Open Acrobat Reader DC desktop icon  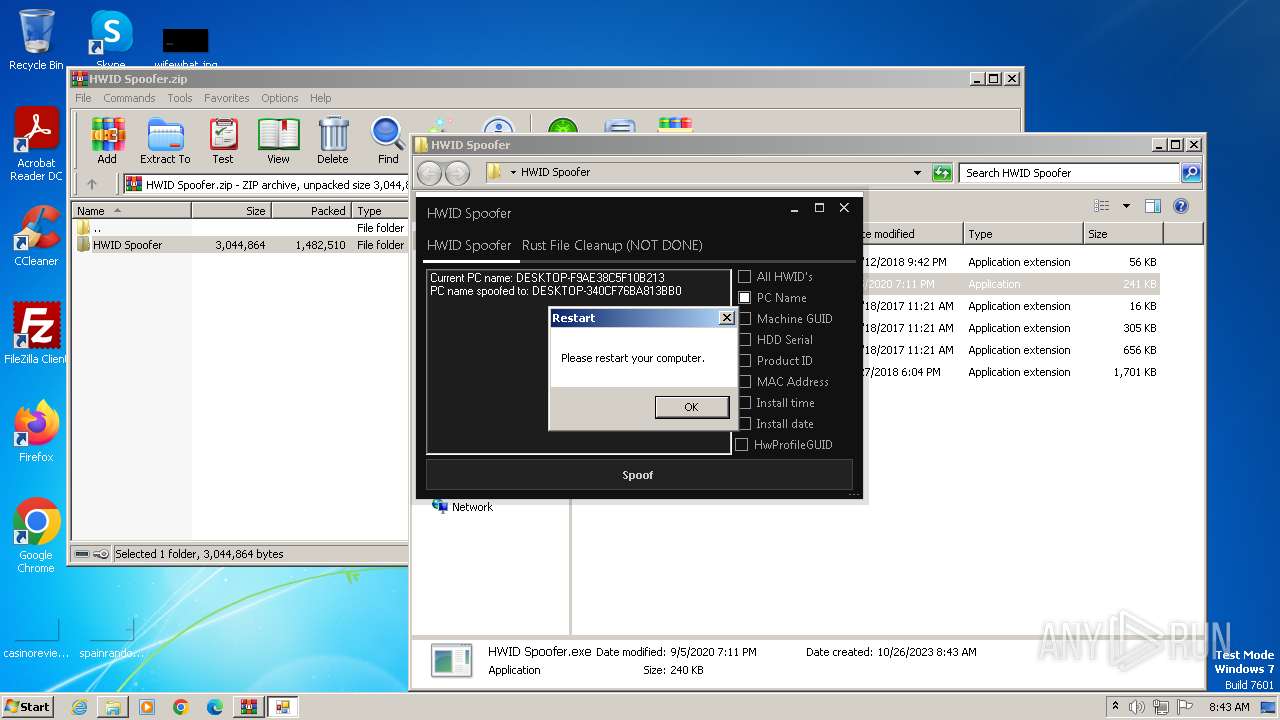point(36,145)
